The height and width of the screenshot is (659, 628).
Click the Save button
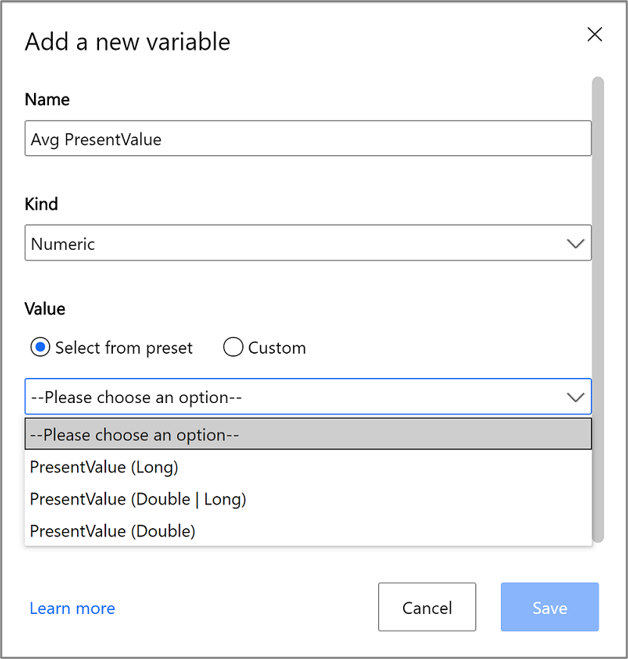click(x=549, y=608)
